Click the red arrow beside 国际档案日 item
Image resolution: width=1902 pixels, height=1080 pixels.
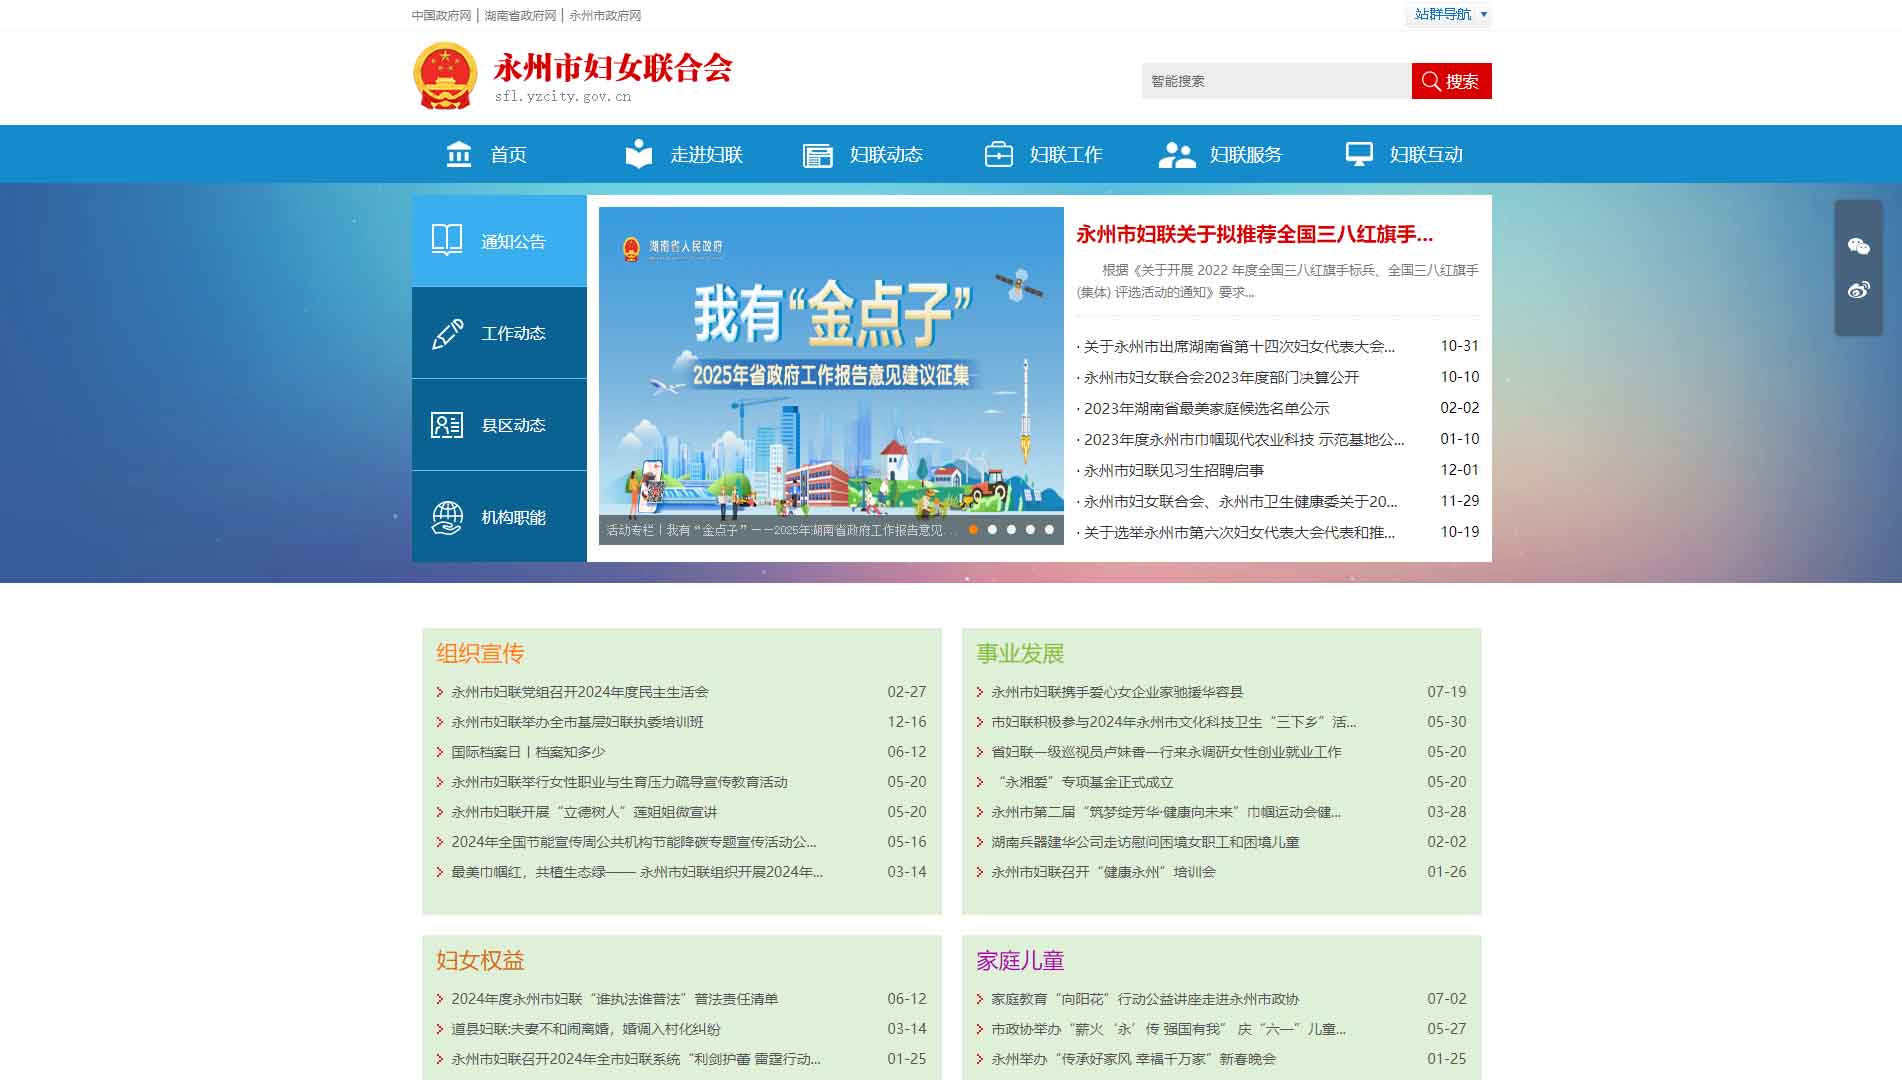coord(440,752)
